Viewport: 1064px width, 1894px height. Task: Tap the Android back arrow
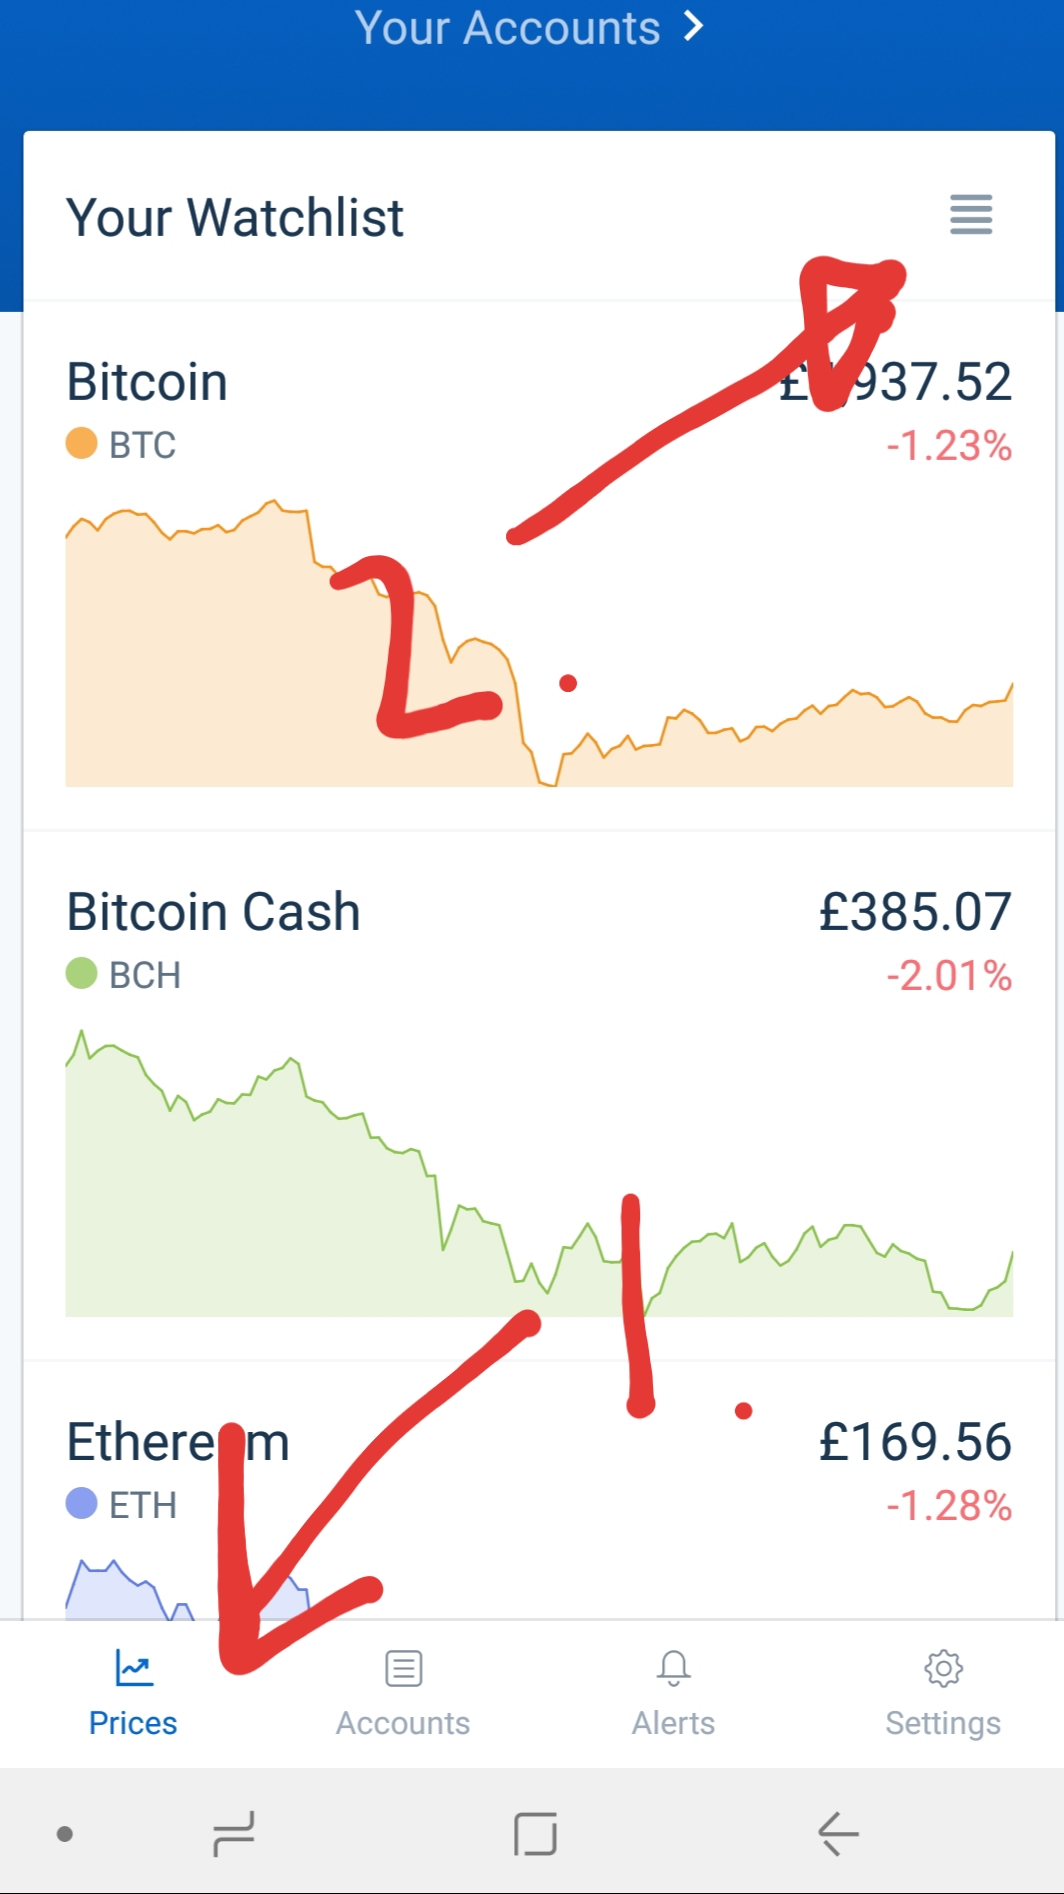[x=838, y=1834]
